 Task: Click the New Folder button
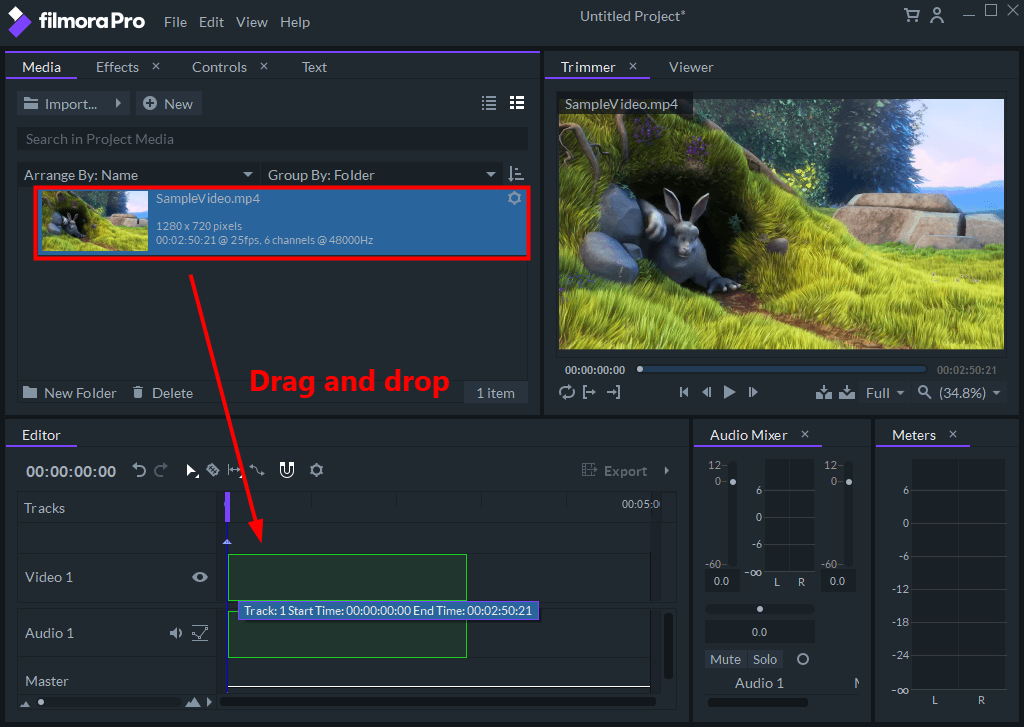click(70, 393)
